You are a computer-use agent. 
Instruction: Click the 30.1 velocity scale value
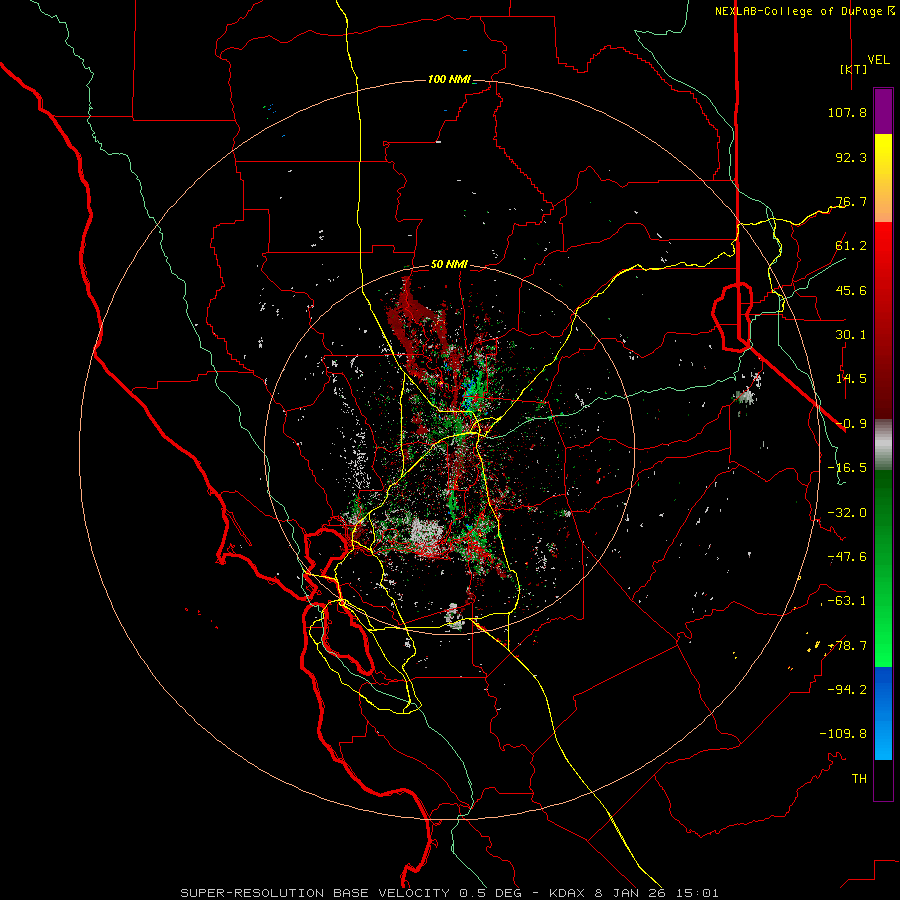click(851, 335)
